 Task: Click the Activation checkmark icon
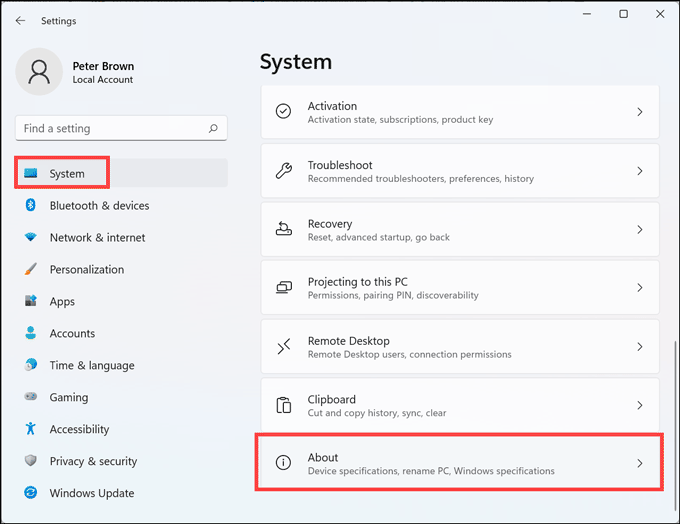(x=283, y=111)
